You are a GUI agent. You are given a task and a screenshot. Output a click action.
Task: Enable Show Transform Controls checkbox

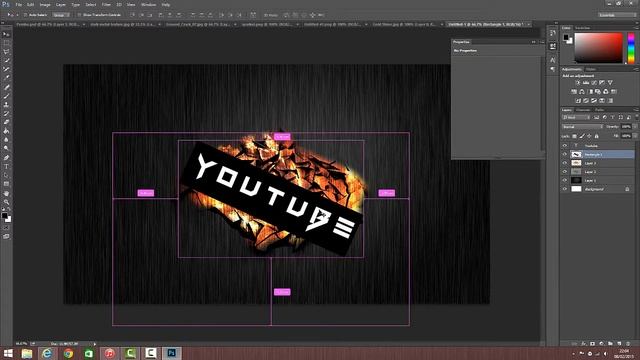(79, 15)
